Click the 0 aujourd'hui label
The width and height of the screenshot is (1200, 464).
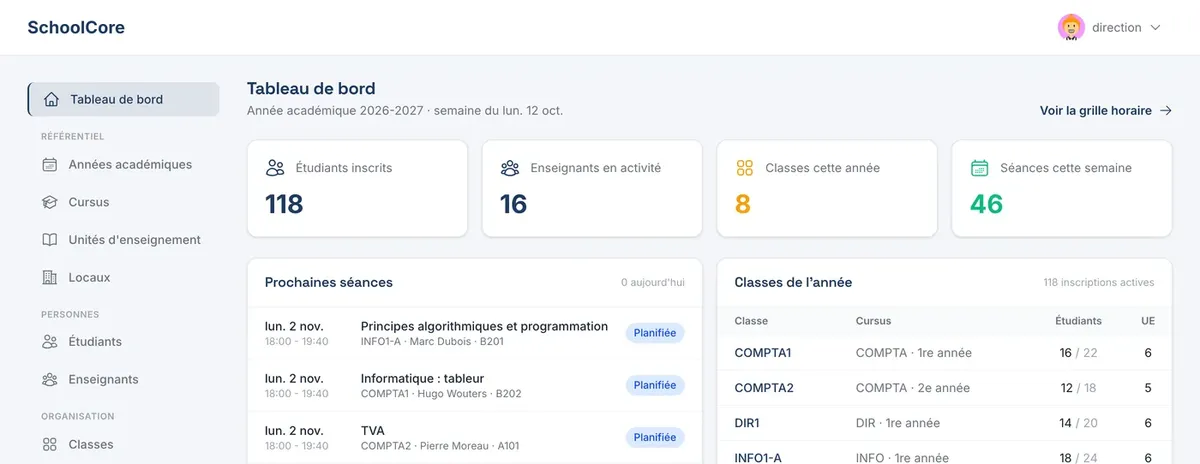pyautogui.click(x=653, y=283)
